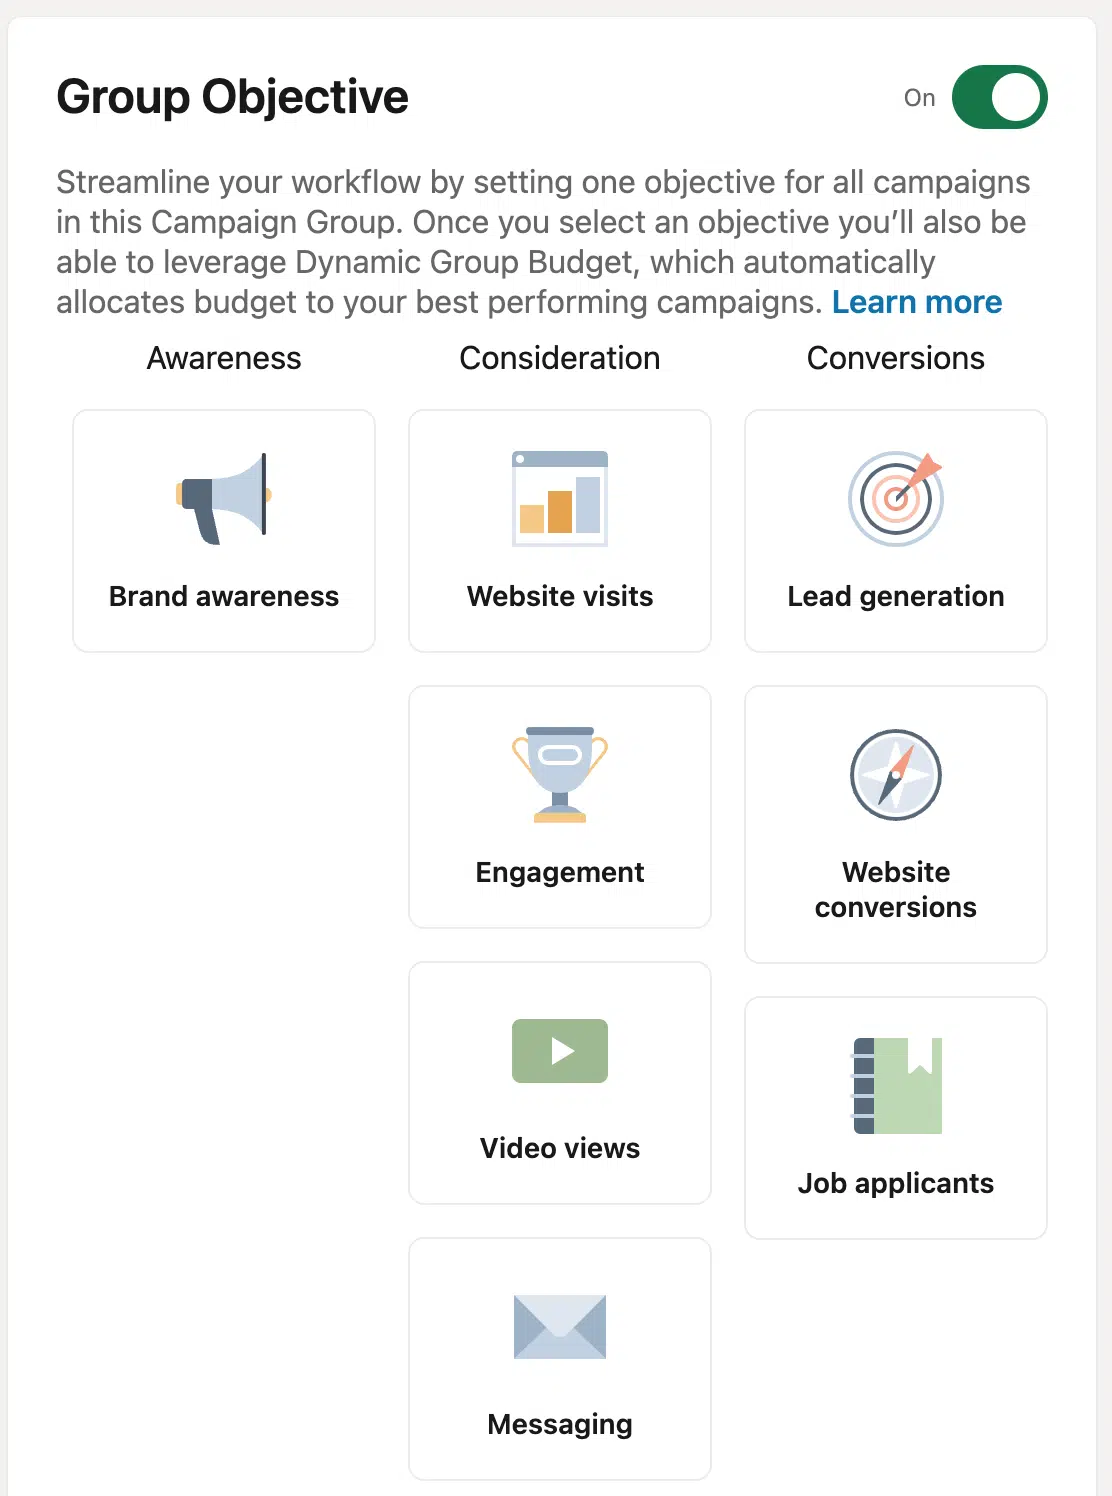The height and width of the screenshot is (1496, 1112).
Task: Turn off the Group Objective toggle
Action: click(998, 96)
